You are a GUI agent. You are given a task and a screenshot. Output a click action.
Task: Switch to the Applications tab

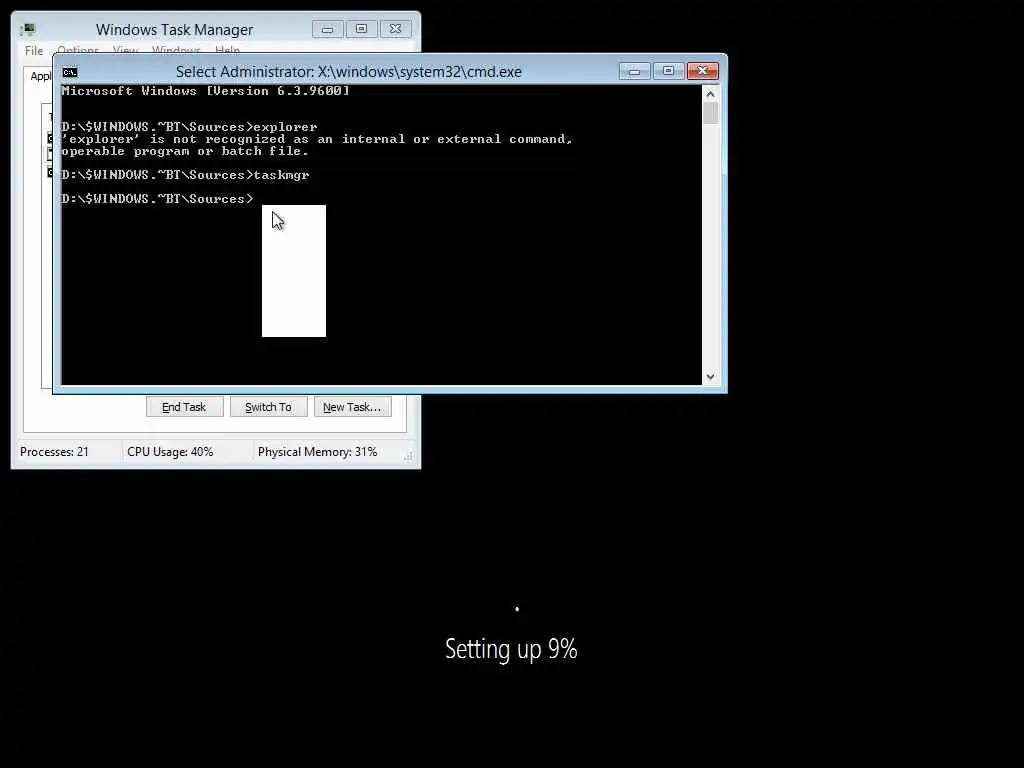tap(39, 76)
